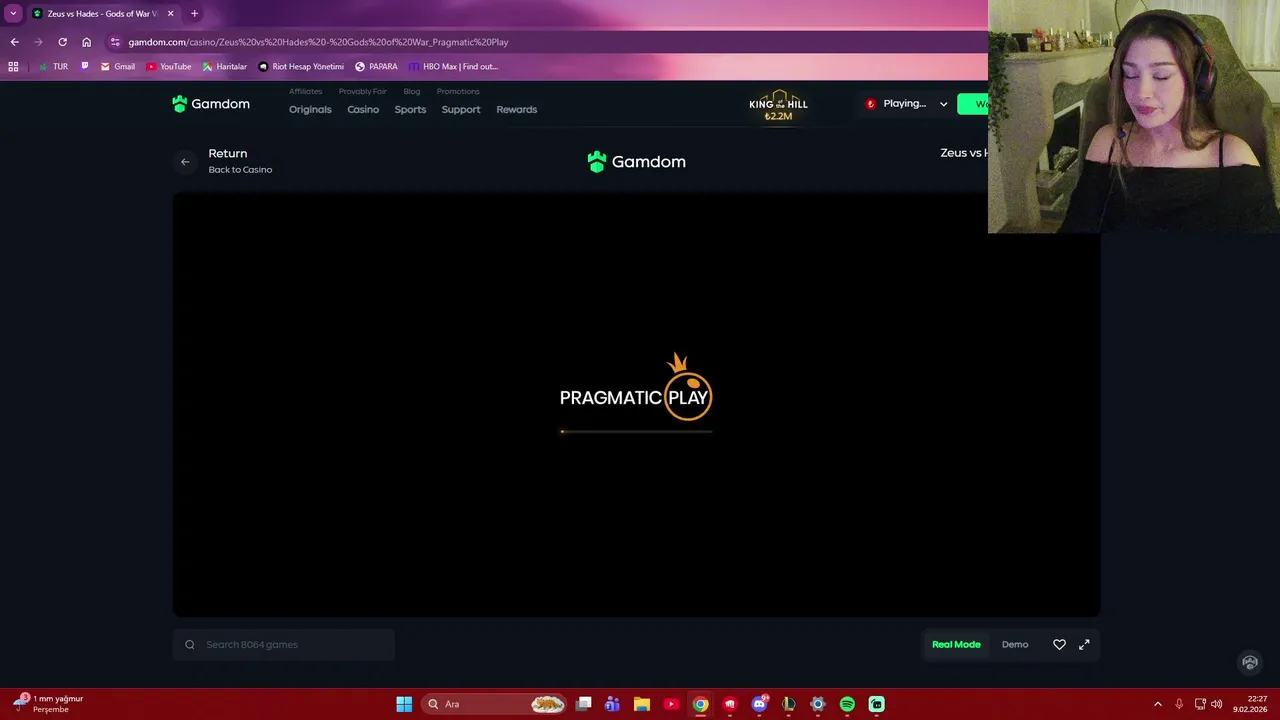1280x720 pixels.
Task: Open the HBO Max bookmark
Action: click(453, 67)
